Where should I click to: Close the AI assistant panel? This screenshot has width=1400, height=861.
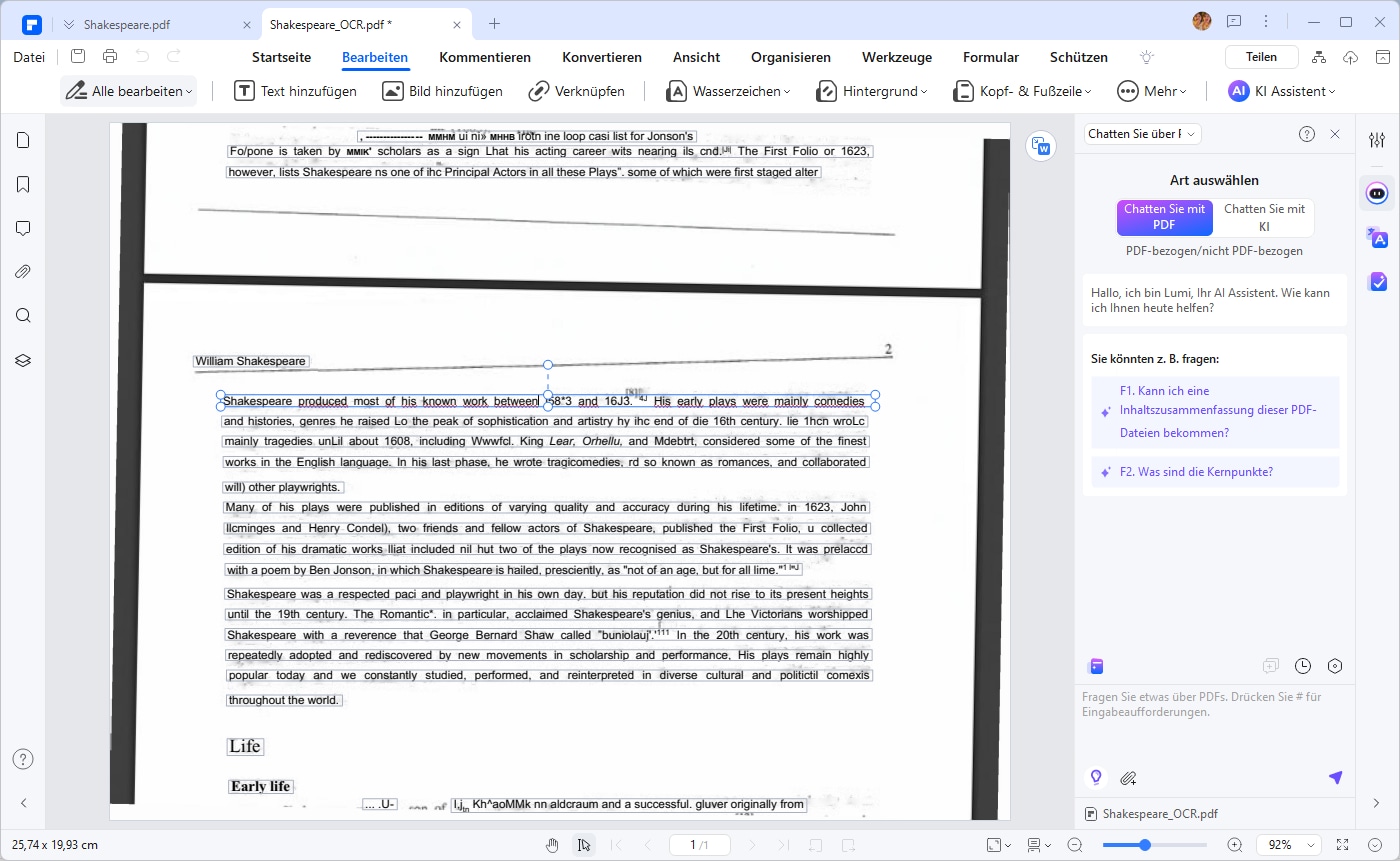(1335, 134)
